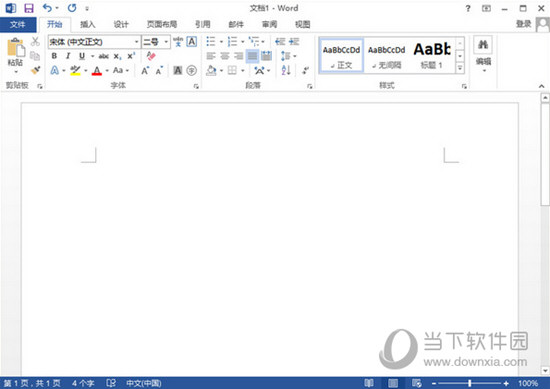Viewport: 550px width, 389px height.
Task: Apply the No Spacing style
Action: click(386, 56)
